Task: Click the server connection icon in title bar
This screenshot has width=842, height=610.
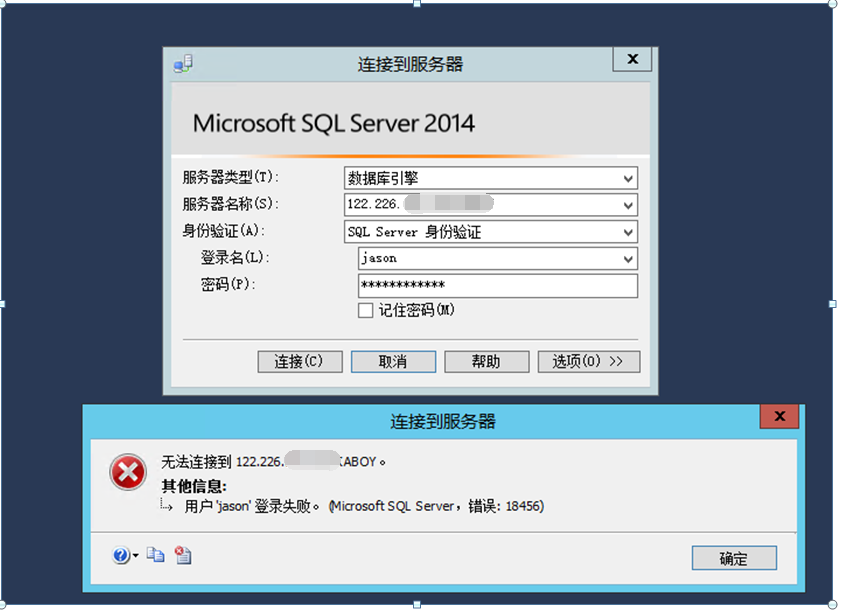Action: [183, 64]
